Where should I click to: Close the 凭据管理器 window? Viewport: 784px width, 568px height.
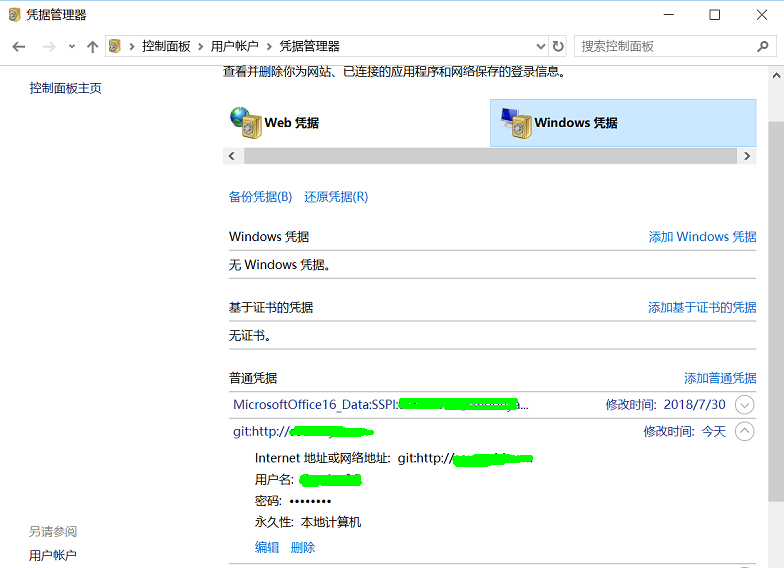click(x=762, y=15)
